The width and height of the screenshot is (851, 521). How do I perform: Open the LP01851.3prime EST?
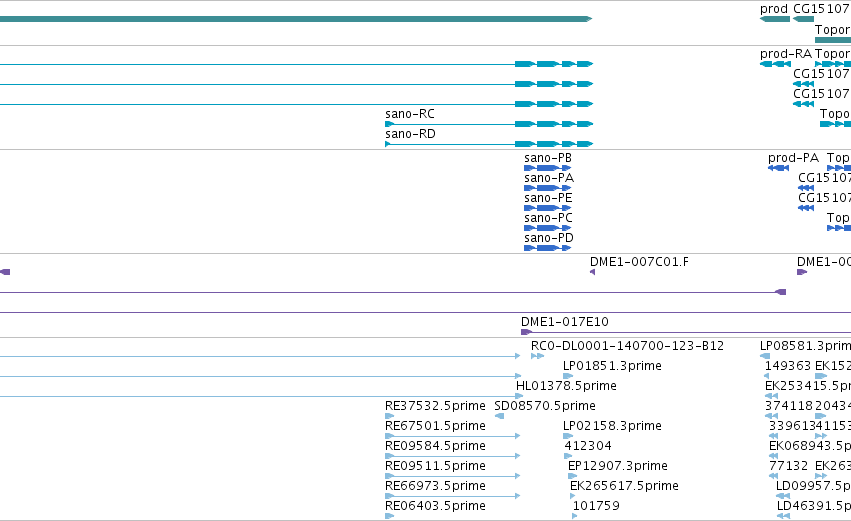612,366
